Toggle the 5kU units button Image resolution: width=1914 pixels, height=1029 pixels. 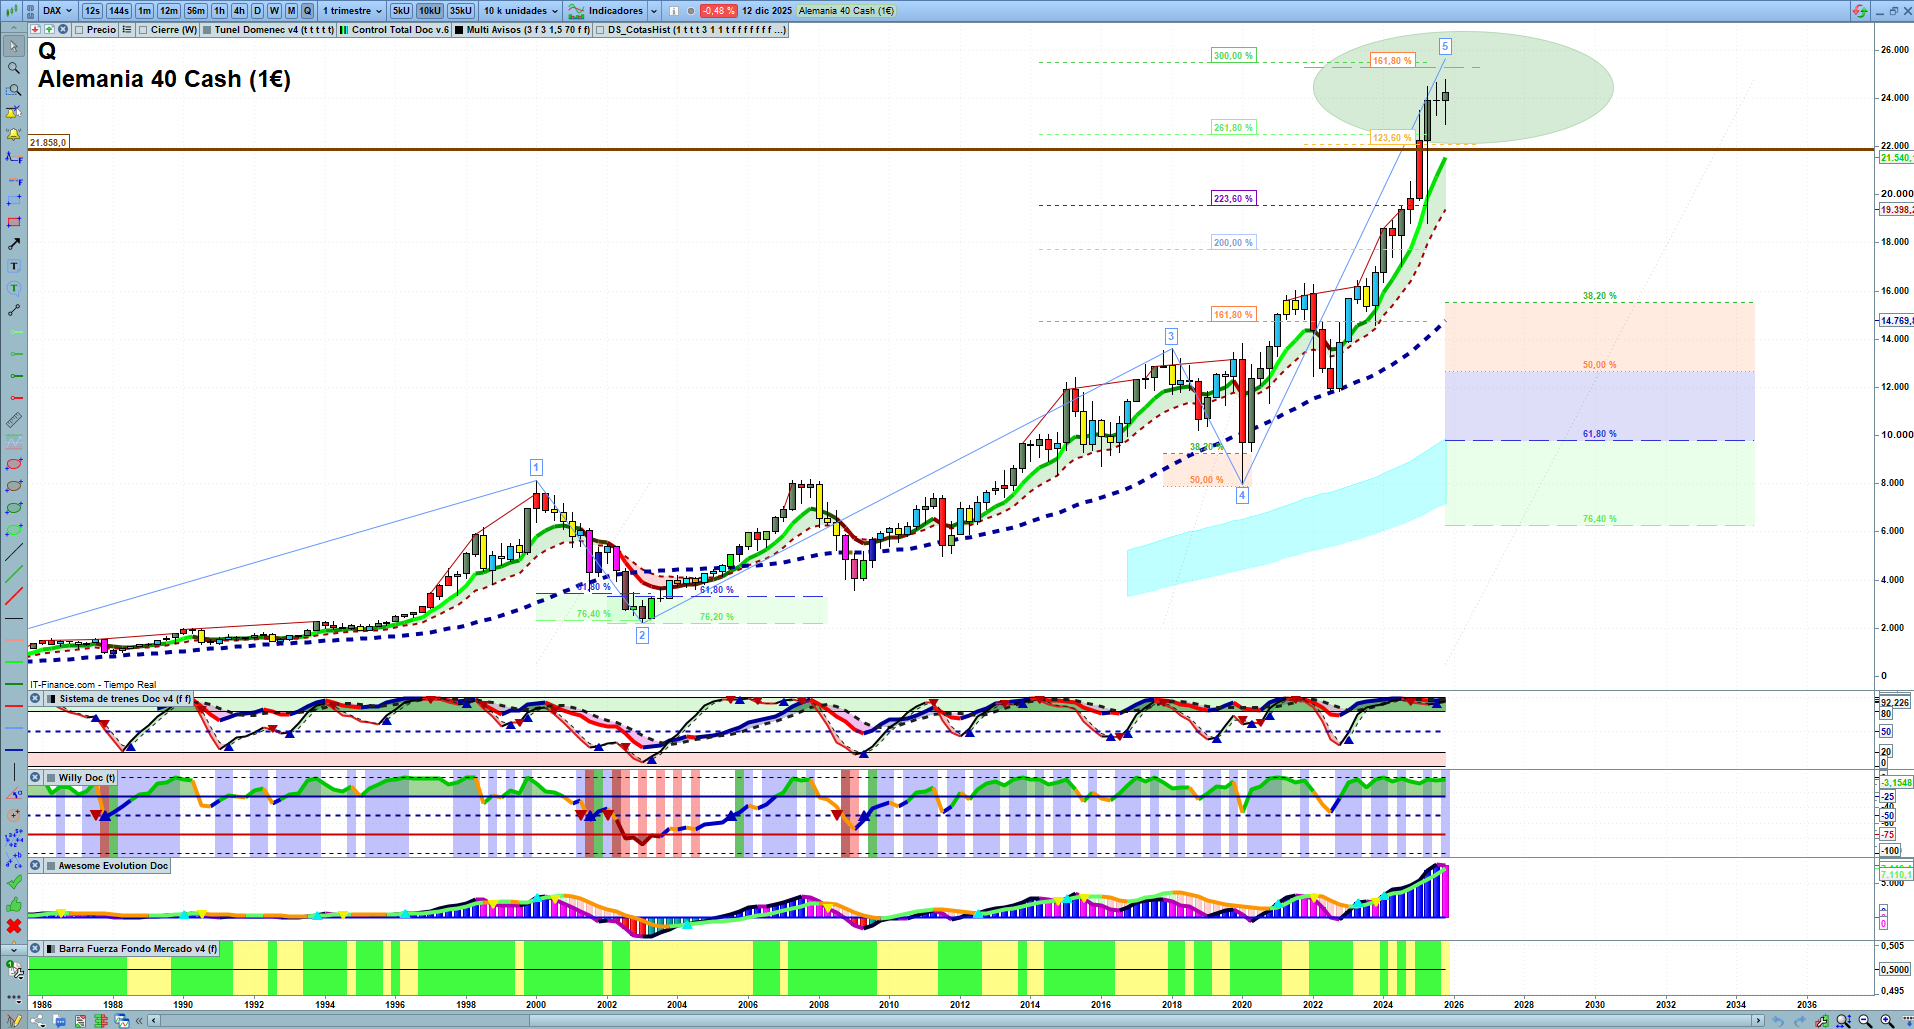[401, 11]
